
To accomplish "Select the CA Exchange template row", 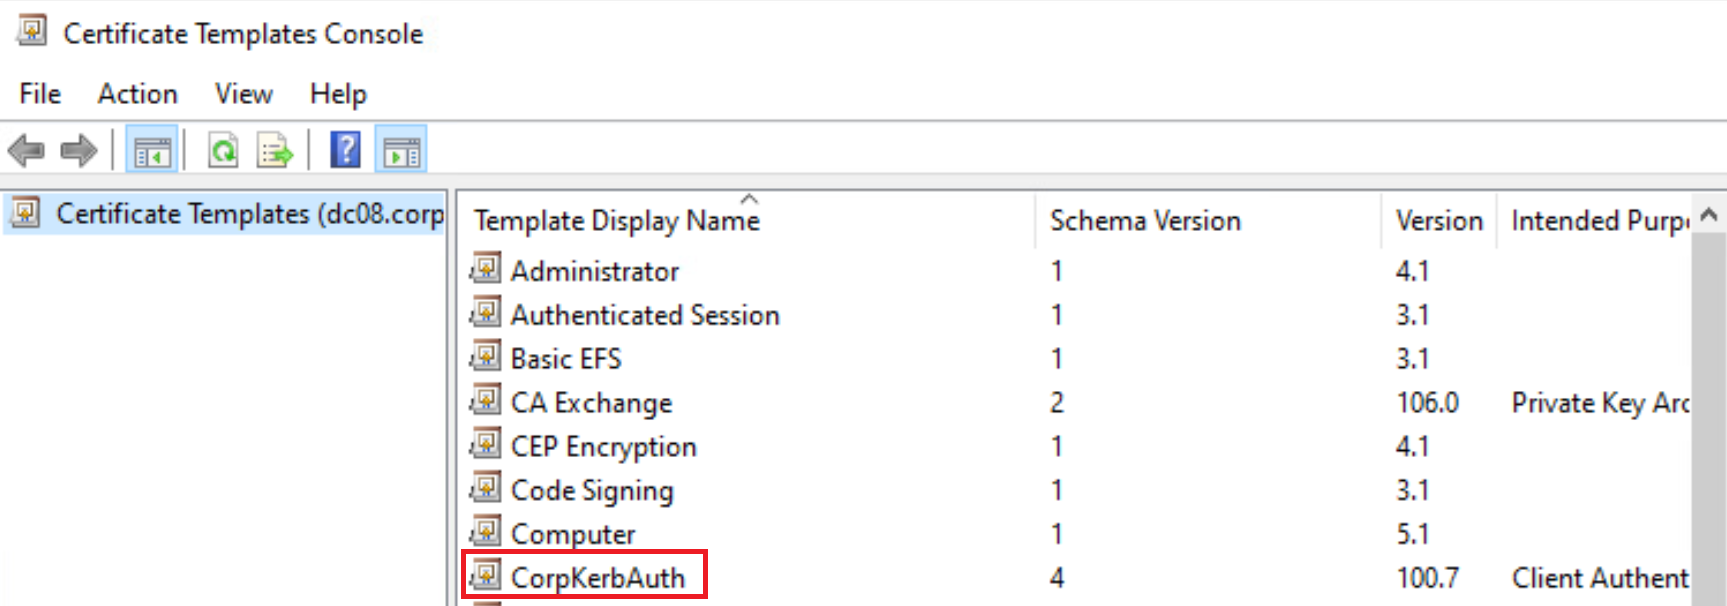I will click(x=1076, y=403).
